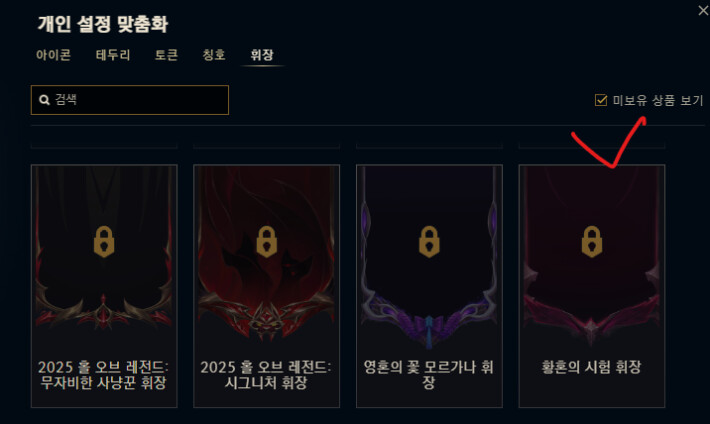Image resolution: width=710 pixels, height=424 pixels.
Task: Click the 미보유 상품 보기 label text
Action: 658,100
